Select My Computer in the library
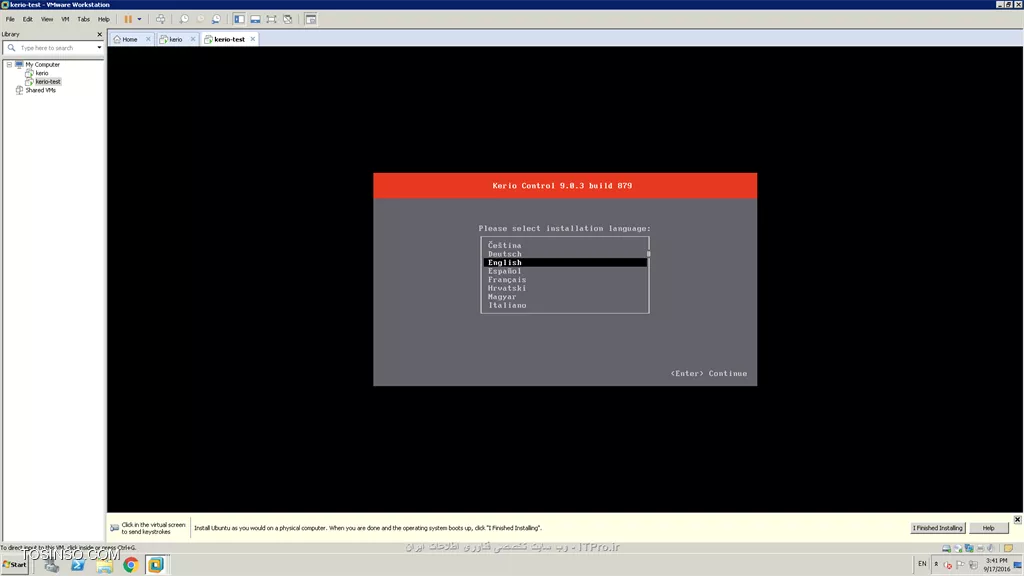 tap(42, 65)
